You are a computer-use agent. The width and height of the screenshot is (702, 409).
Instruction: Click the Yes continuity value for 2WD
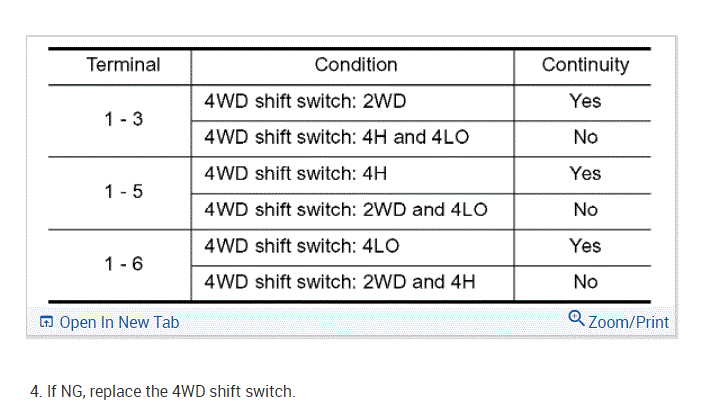585,101
